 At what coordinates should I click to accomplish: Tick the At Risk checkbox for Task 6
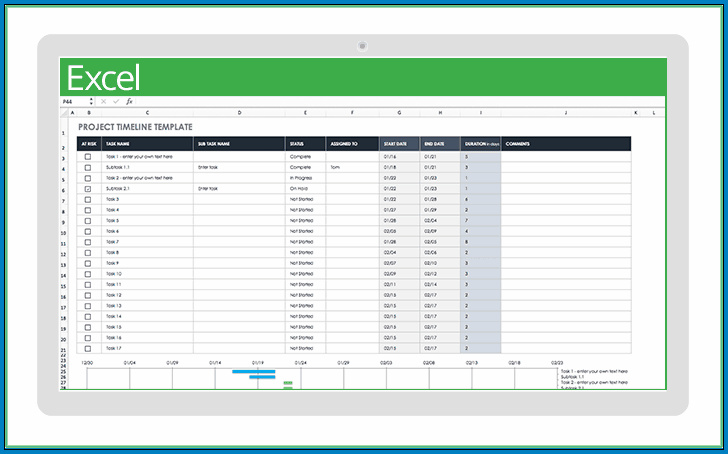point(88,232)
